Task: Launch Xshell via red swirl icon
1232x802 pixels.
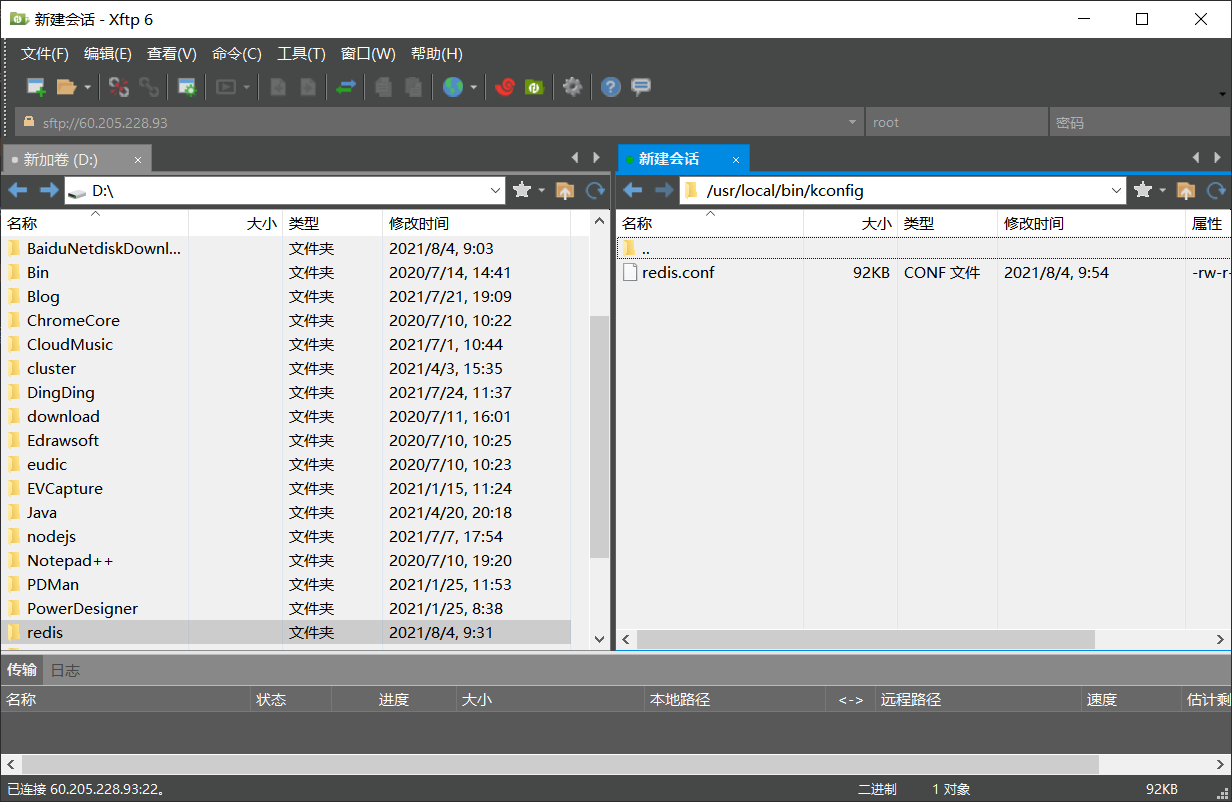Action: click(505, 87)
